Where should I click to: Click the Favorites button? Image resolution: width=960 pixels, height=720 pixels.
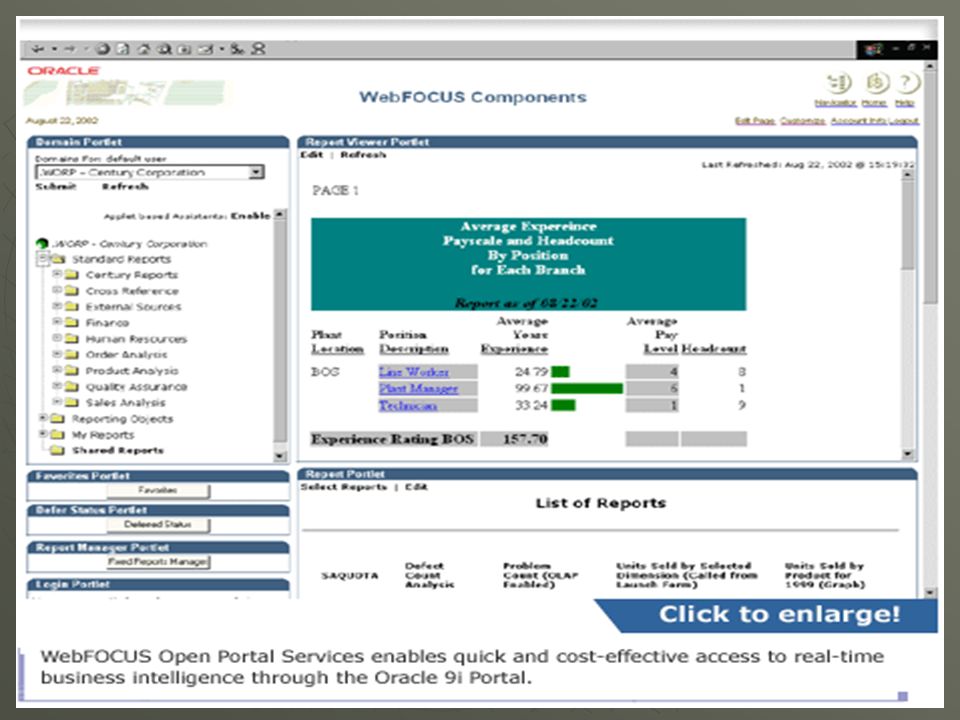pyautogui.click(x=158, y=490)
